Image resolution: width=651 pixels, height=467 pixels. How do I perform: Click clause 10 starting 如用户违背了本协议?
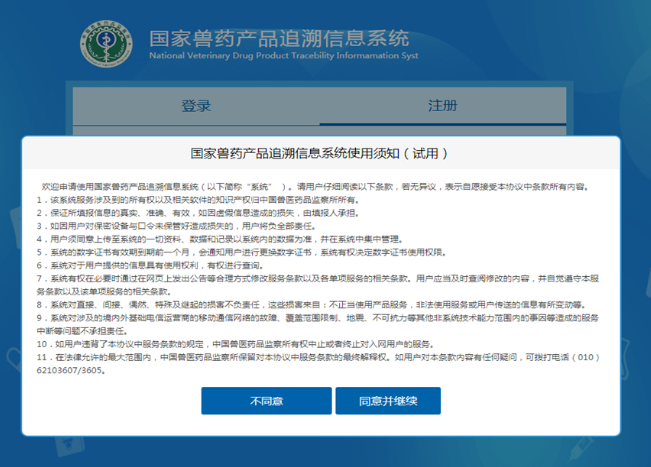coord(236,344)
